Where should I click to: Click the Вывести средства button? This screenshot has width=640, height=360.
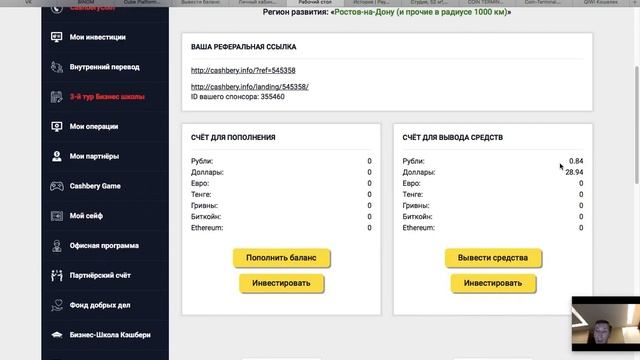pyautogui.click(x=493, y=258)
